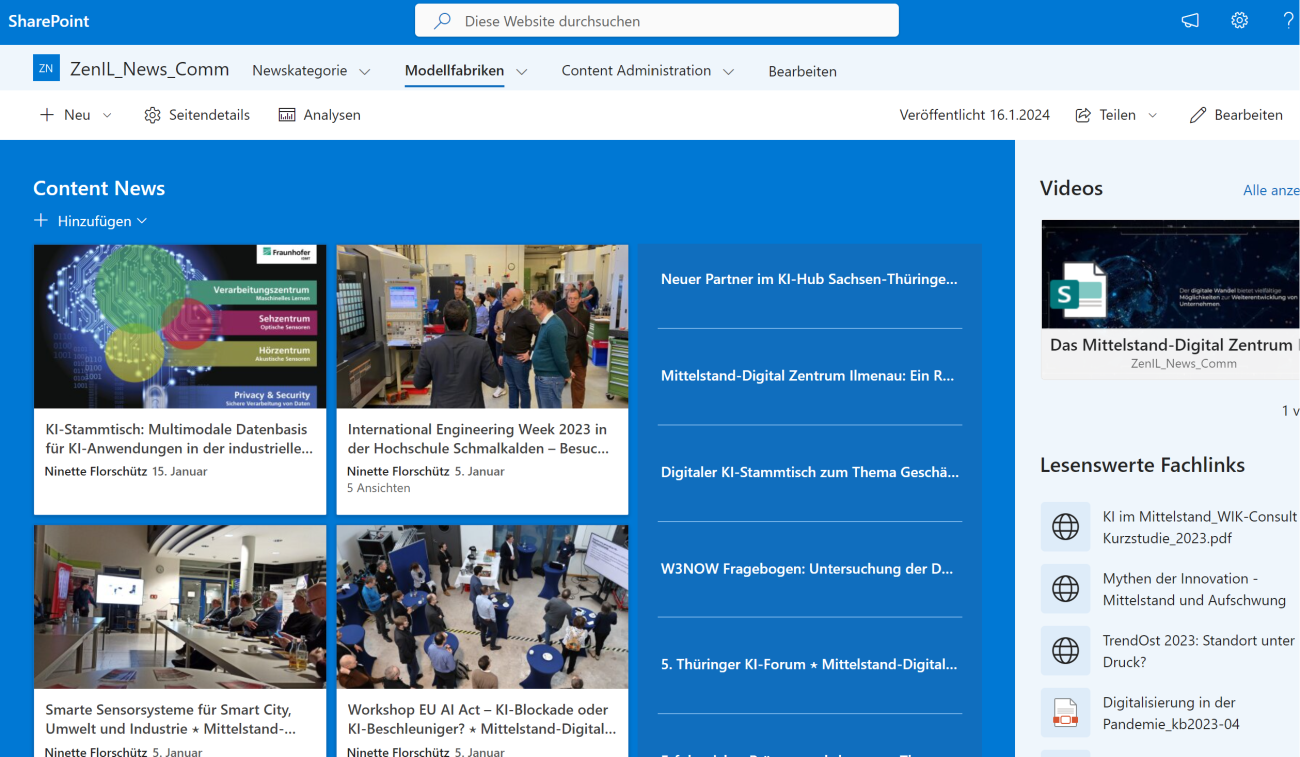Click the Hinzufügen button

(90, 221)
